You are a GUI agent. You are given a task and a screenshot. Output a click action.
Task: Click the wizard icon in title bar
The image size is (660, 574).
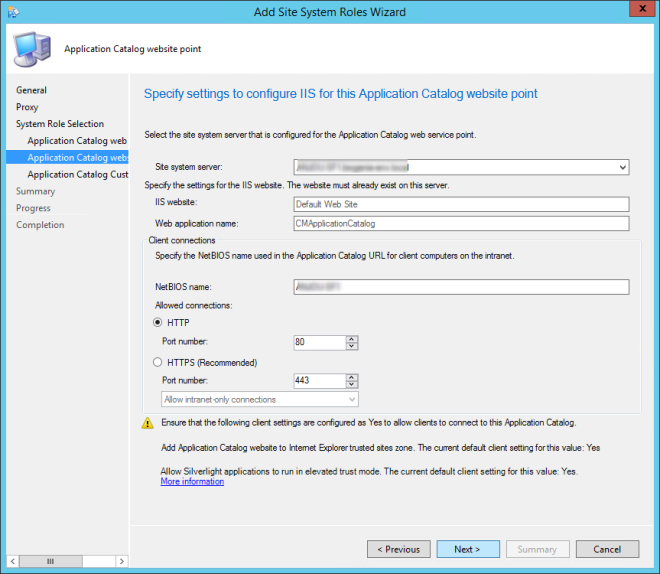[x=12, y=10]
